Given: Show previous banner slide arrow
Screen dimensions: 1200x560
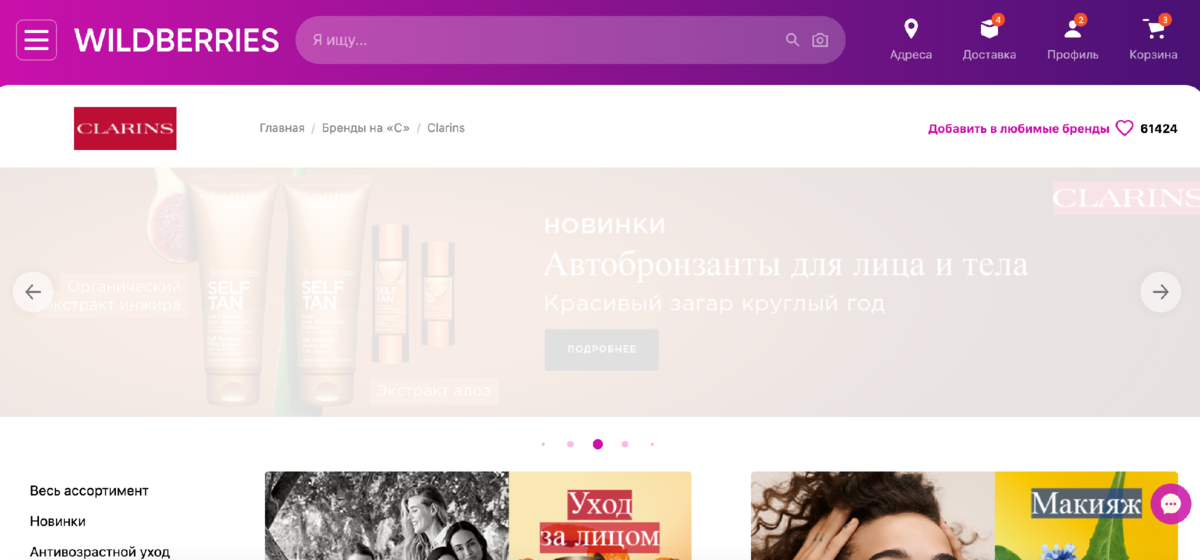Looking at the screenshot, I should coord(33,292).
